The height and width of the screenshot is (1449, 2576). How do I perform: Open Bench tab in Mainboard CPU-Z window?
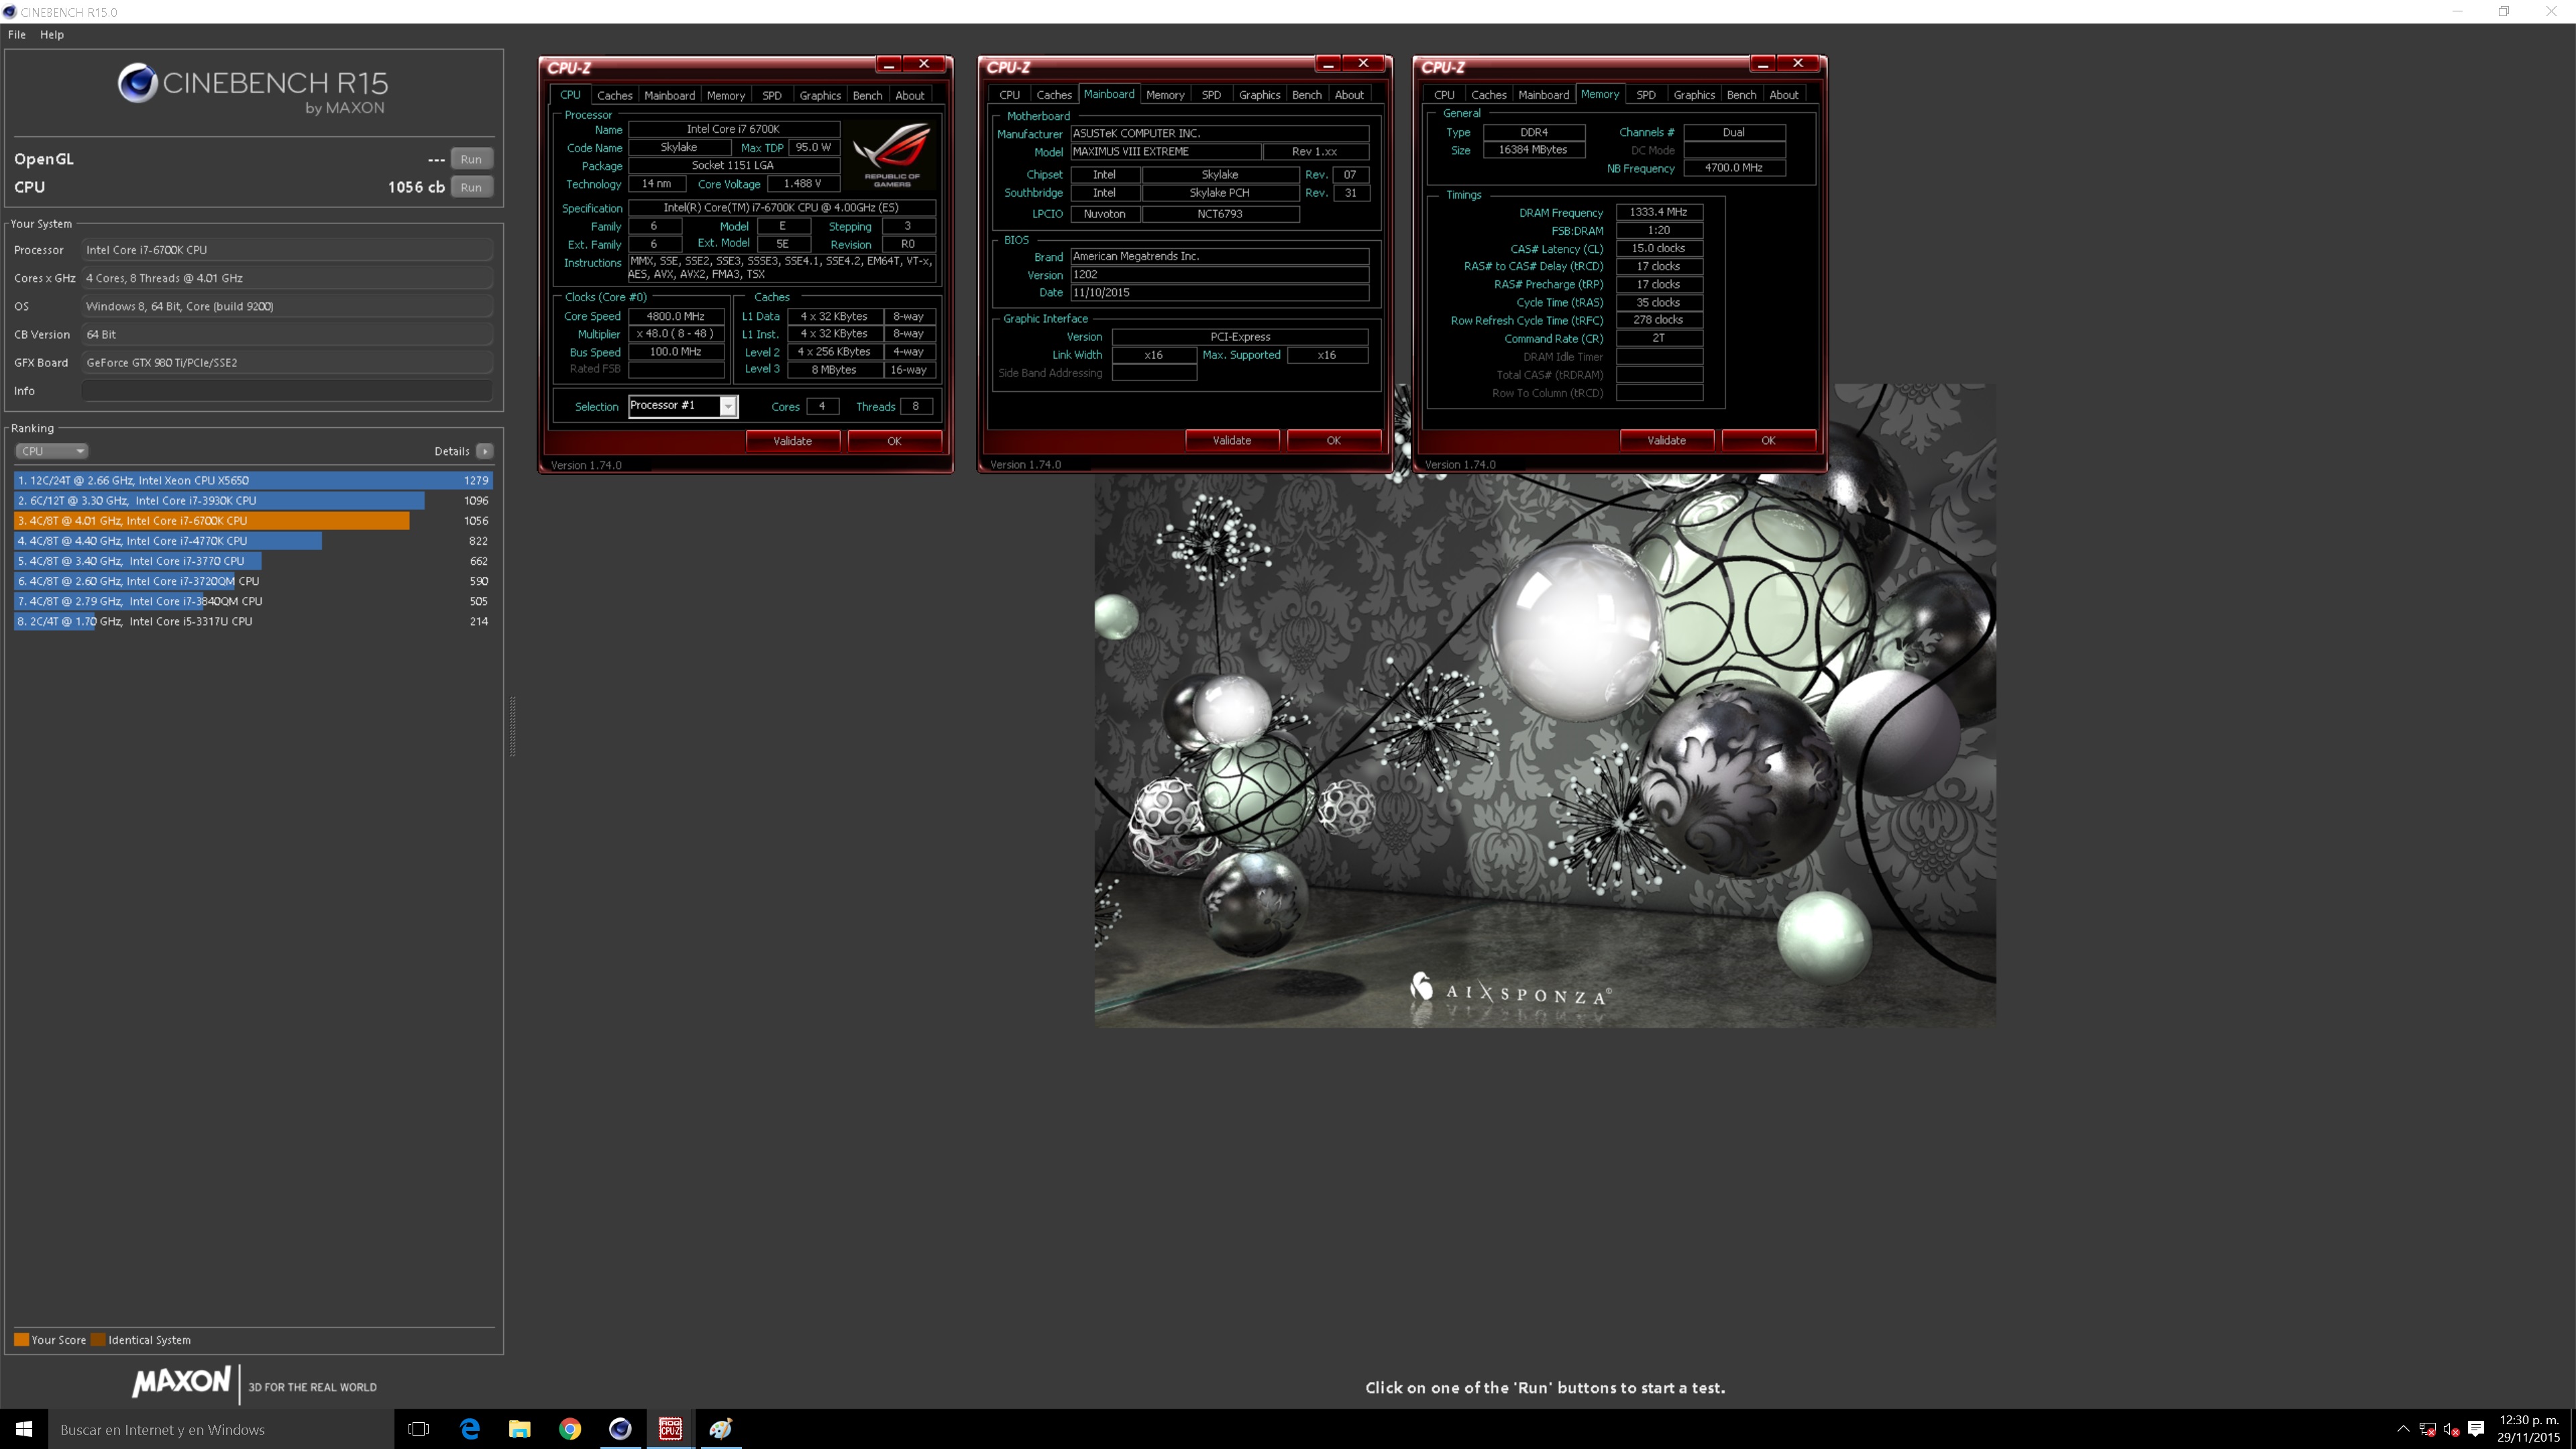click(1306, 95)
